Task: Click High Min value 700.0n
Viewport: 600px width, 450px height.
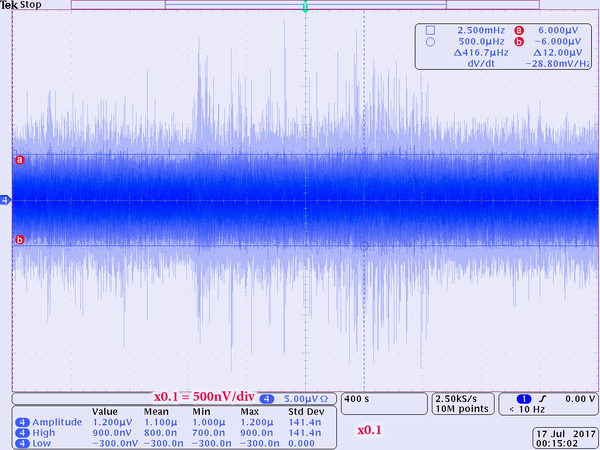Action: [208, 433]
